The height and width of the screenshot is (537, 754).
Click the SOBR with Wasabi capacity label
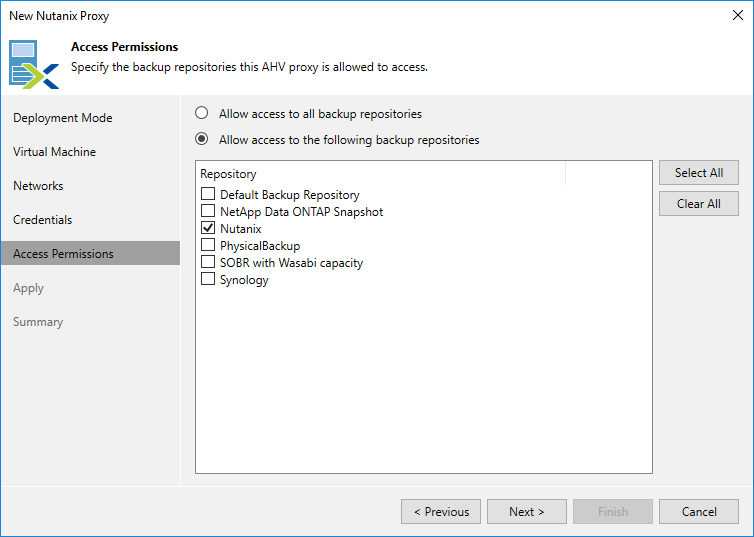click(x=291, y=263)
